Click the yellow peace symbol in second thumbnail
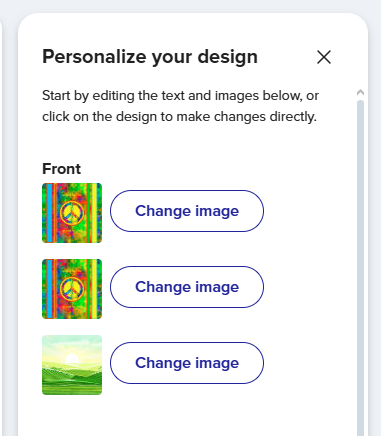Screen dimensions: 381x436 coord(72,289)
